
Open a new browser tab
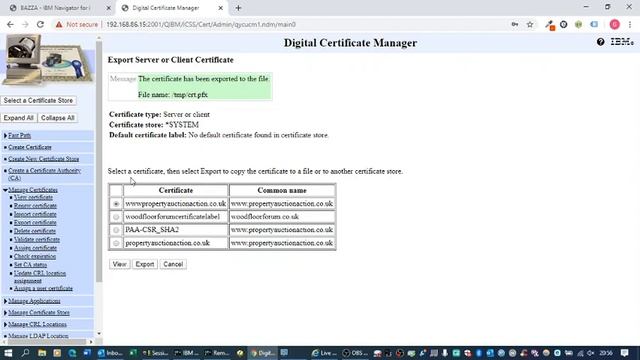coord(238,8)
